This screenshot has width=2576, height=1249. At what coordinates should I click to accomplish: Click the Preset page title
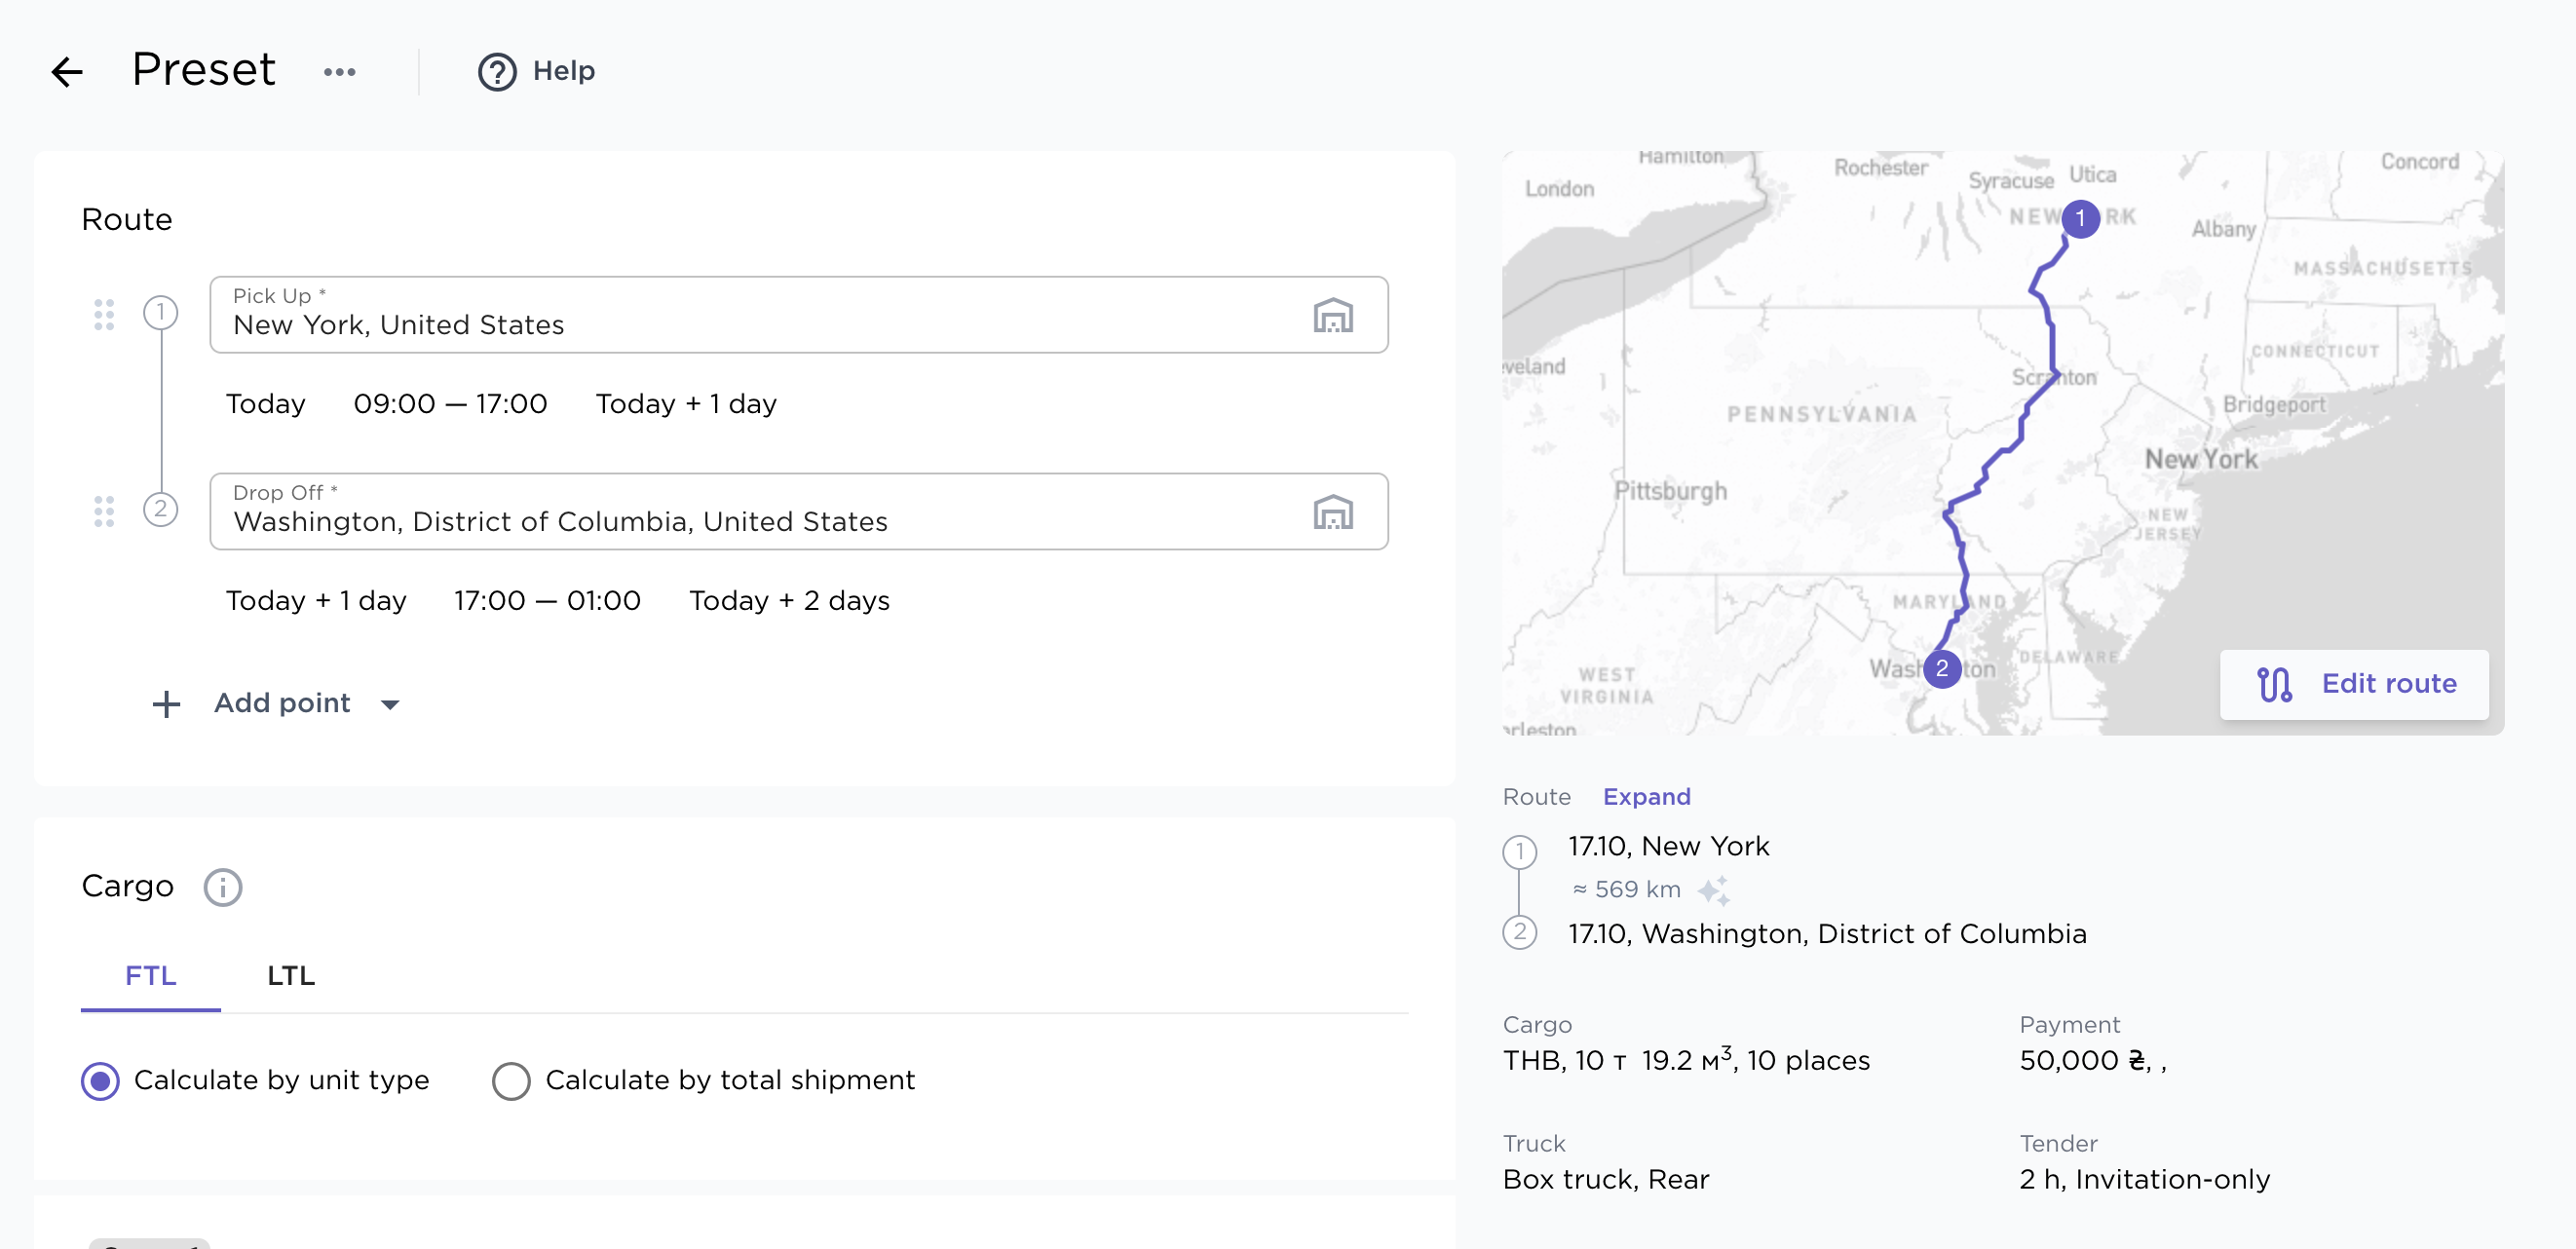click(x=204, y=70)
